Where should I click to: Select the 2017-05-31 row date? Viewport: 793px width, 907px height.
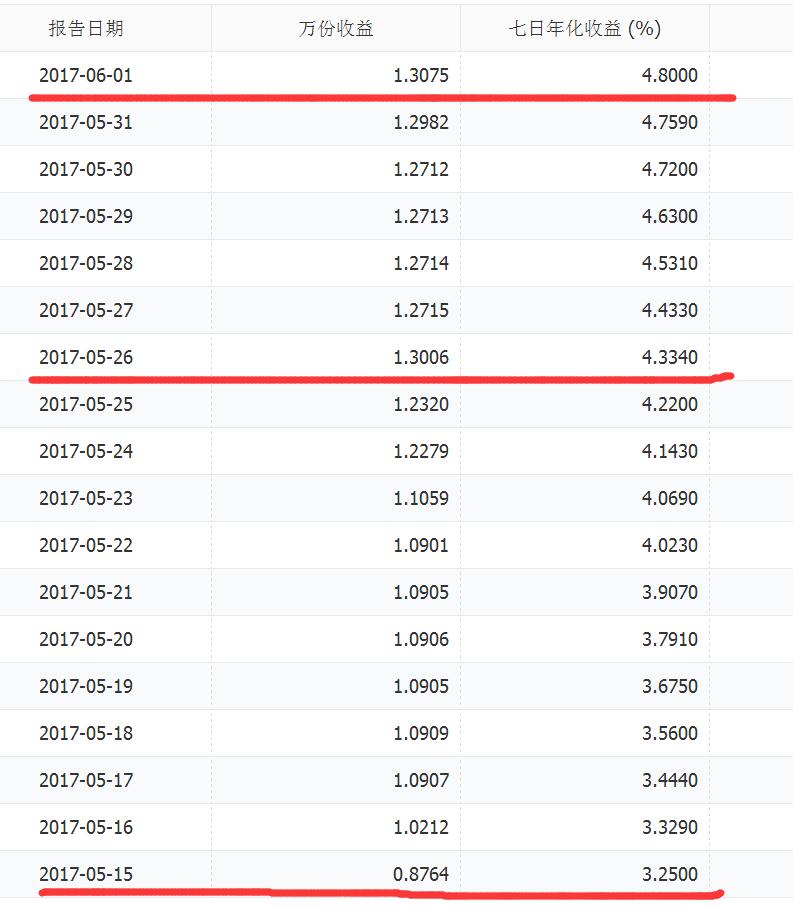[x=85, y=122]
